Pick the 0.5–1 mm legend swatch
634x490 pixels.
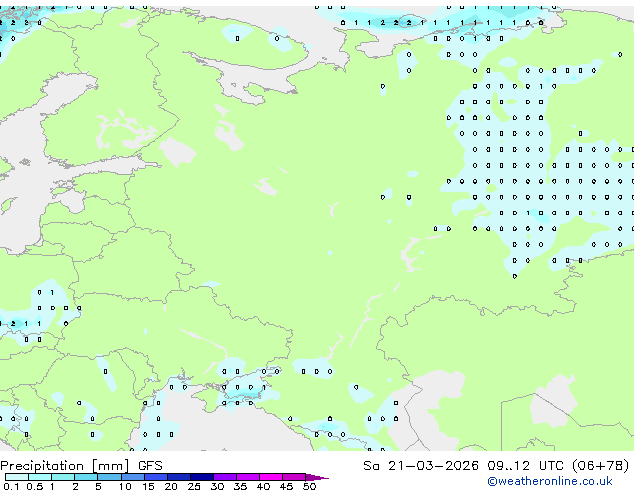pos(40,477)
